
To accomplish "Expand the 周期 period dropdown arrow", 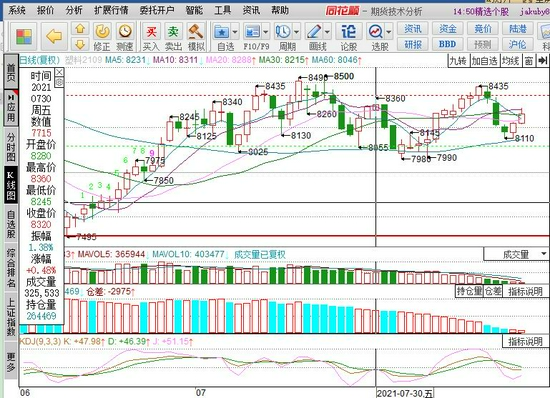I will pyautogui.click(x=296, y=32).
